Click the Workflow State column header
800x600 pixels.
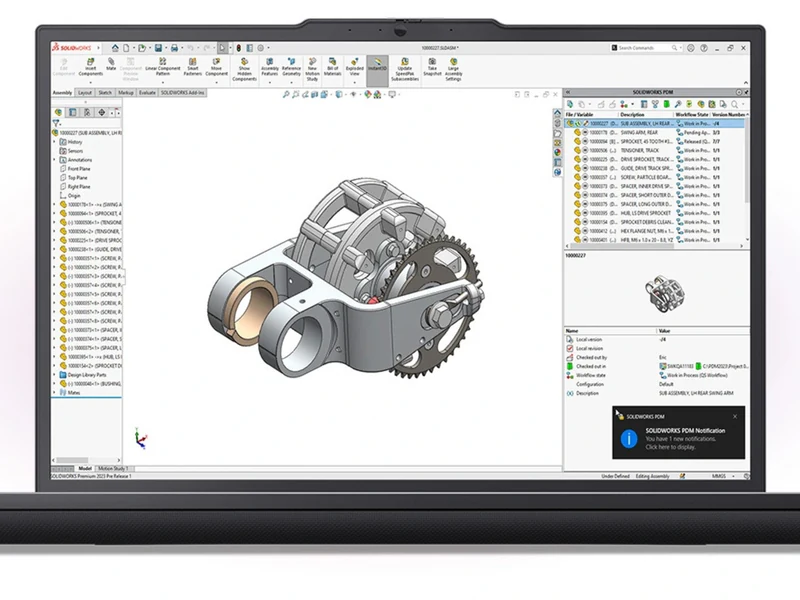pyautogui.click(x=692, y=115)
